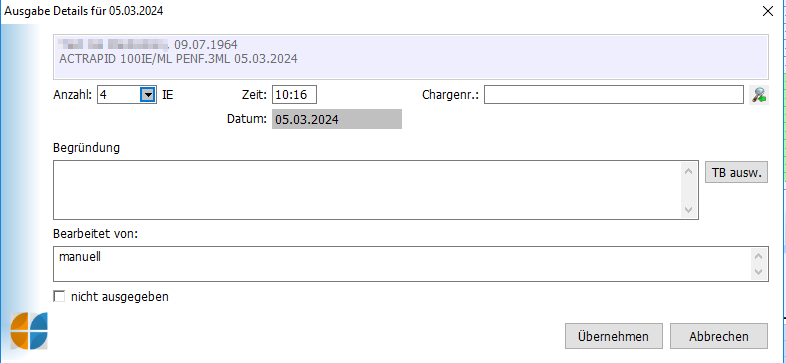Click the birthdate text 09.07.1964
The image size is (786, 363).
[x=206, y=44]
